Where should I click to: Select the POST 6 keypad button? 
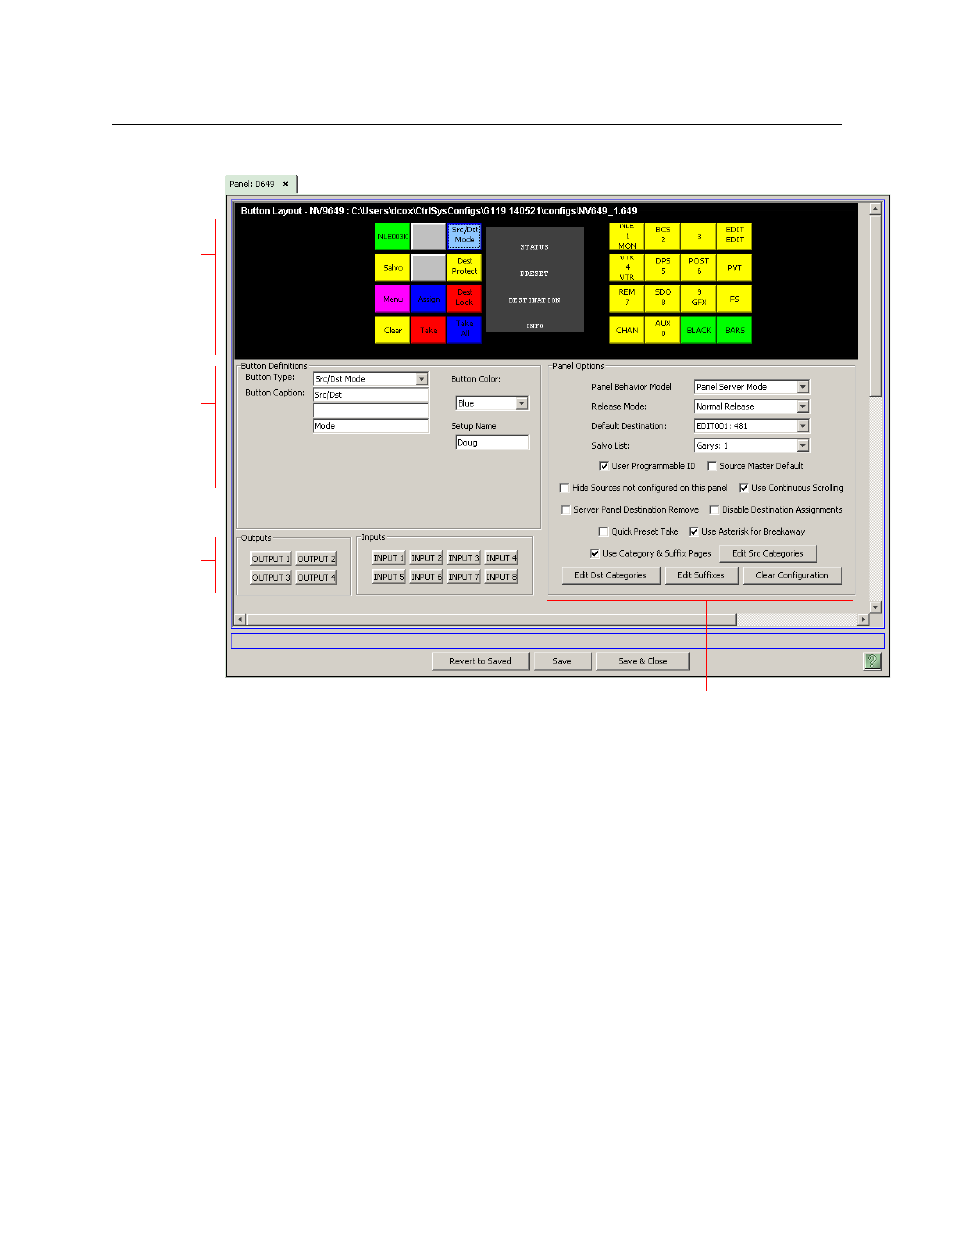(x=699, y=267)
